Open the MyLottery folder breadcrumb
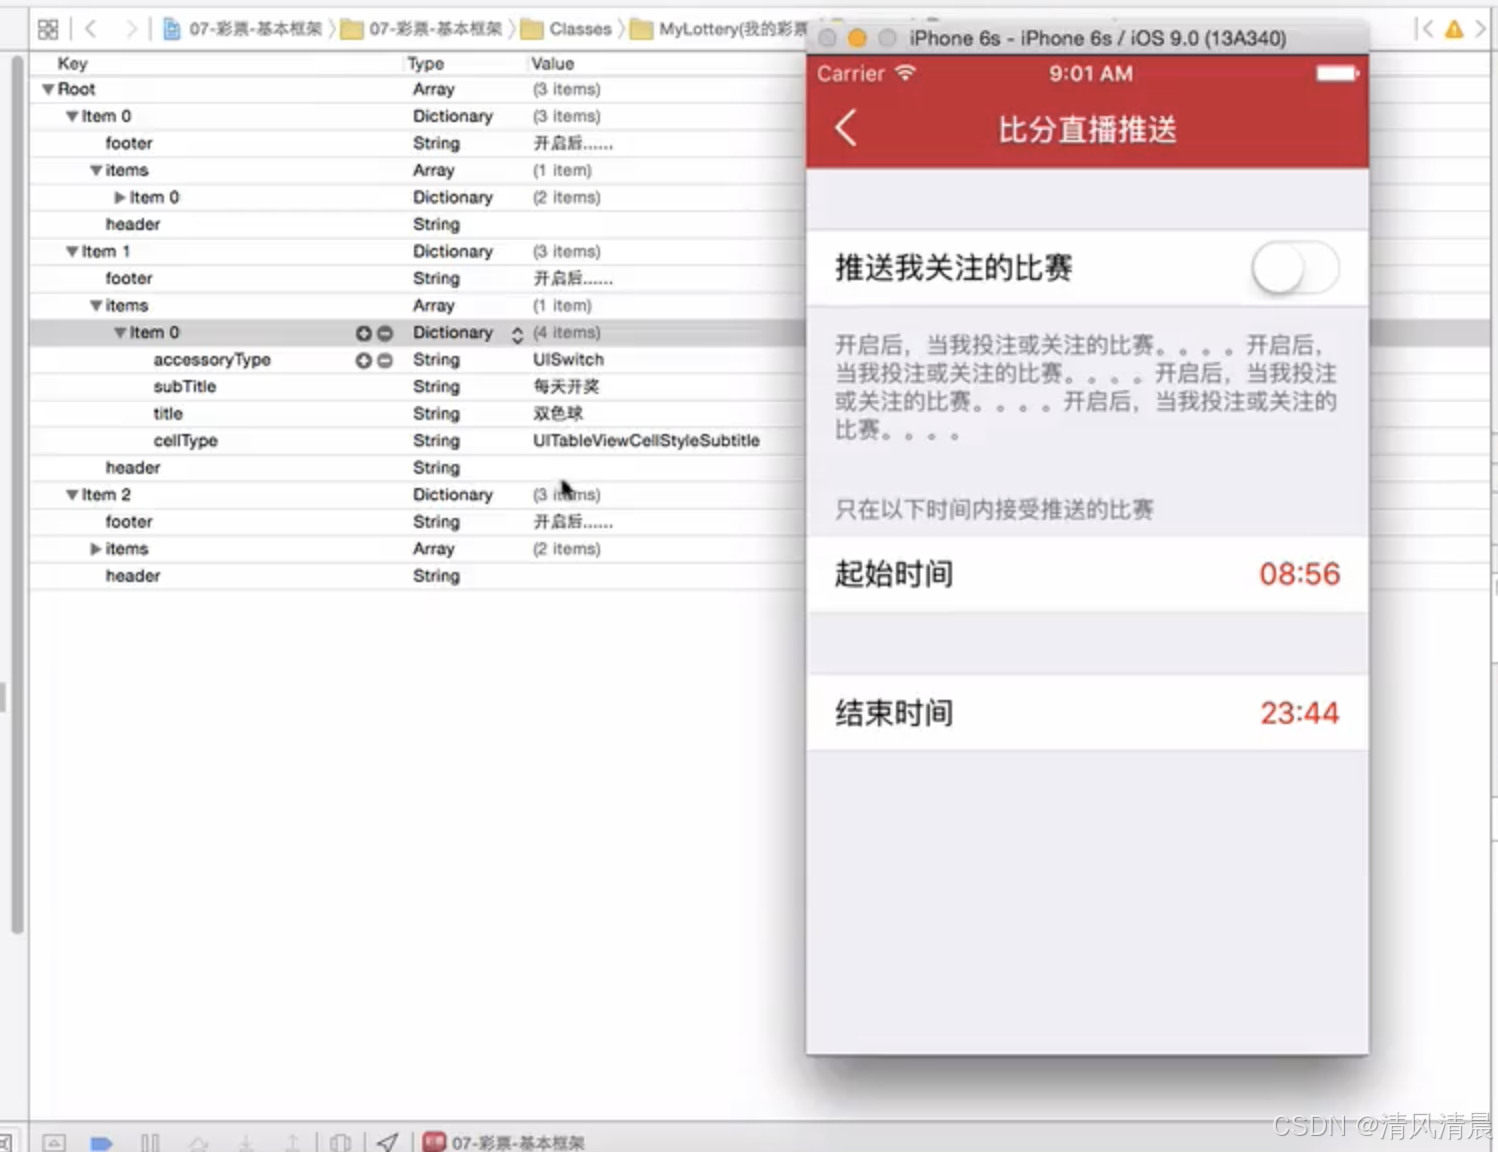 717,29
